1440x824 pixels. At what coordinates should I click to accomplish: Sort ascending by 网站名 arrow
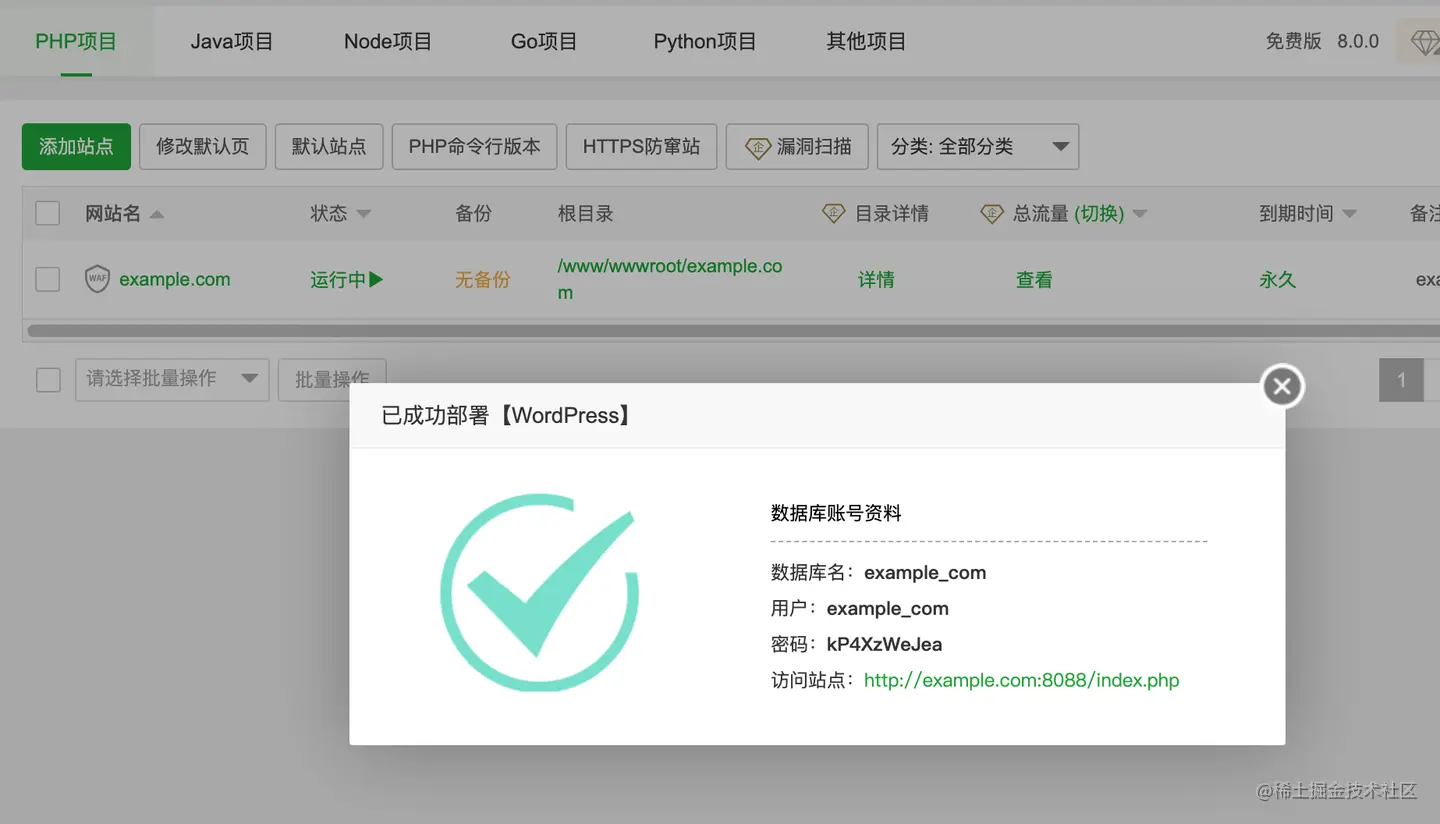tap(156, 214)
